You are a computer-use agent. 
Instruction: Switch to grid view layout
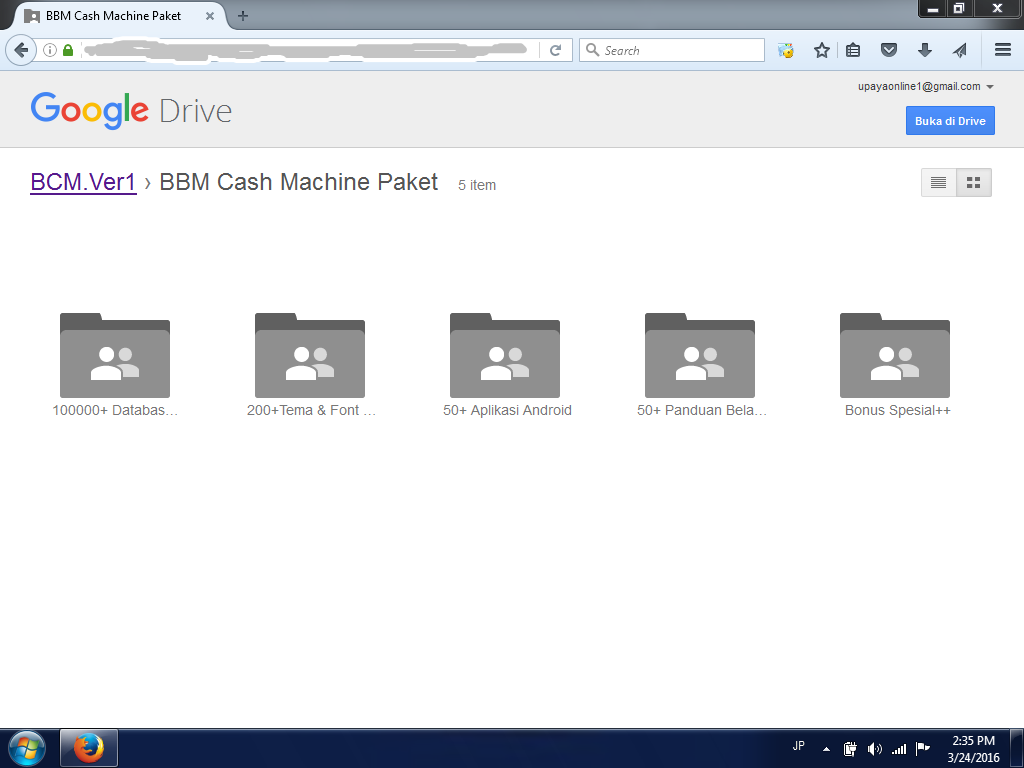click(x=974, y=182)
